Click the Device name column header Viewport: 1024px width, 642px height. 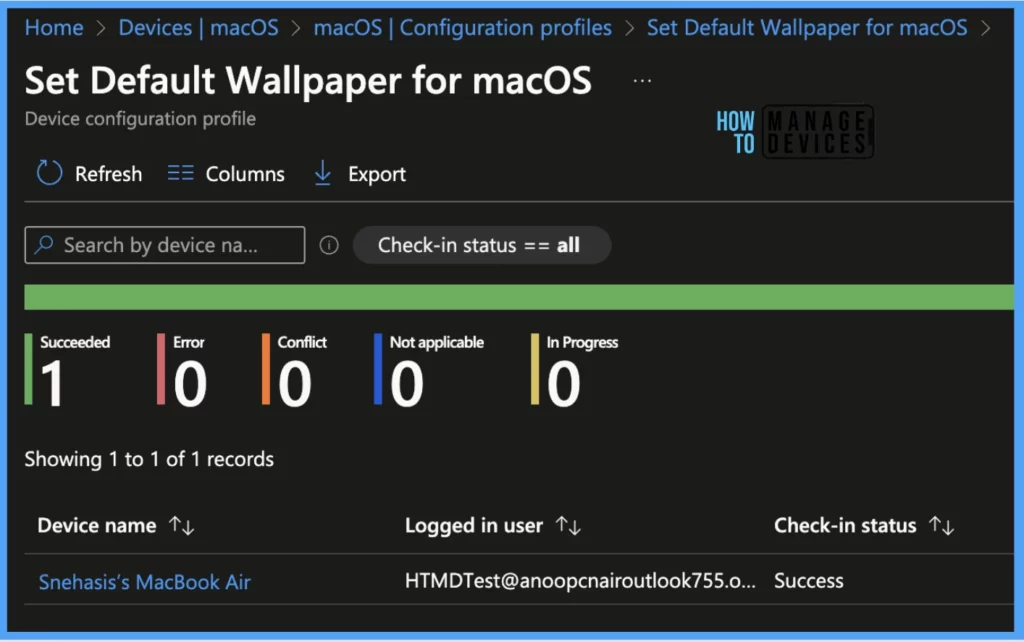click(x=97, y=525)
